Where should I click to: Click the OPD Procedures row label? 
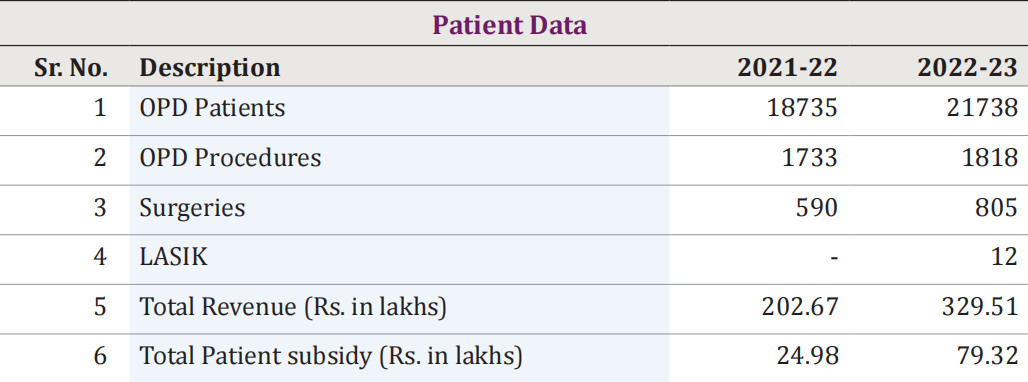pyautogui.click(x=230, y=158)
